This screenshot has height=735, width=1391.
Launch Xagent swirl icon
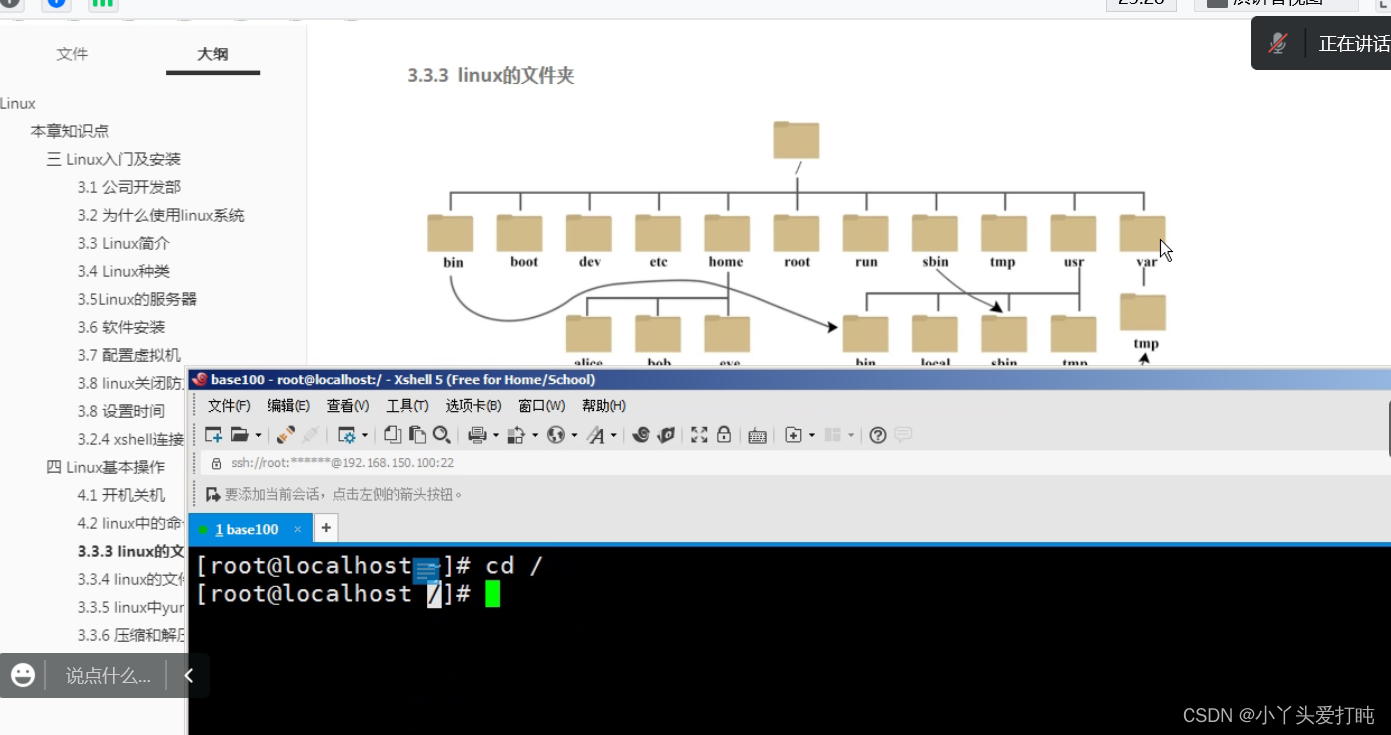(x=641, y=435)
